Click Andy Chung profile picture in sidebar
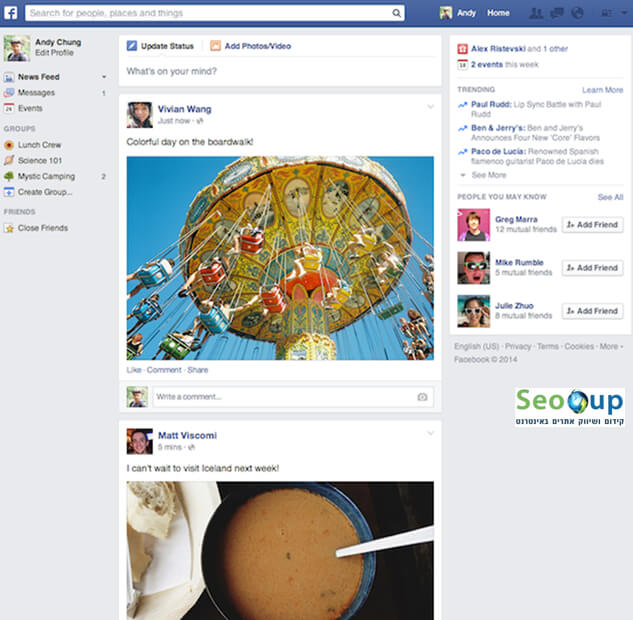 [x=17, y=48]
